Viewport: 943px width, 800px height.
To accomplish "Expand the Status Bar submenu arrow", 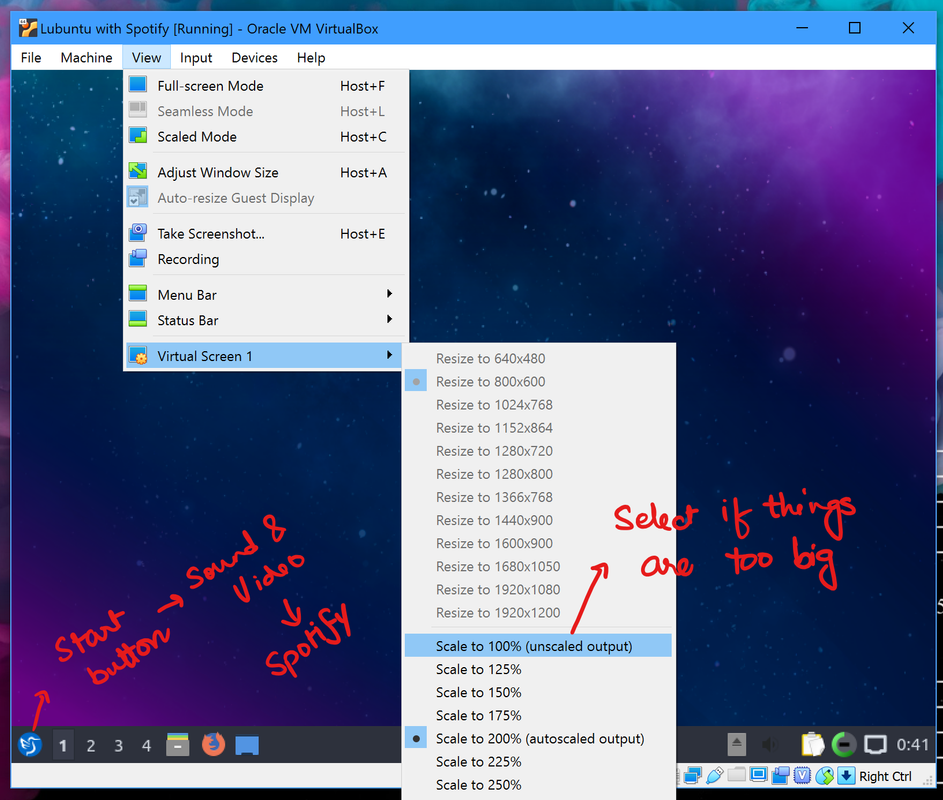I will [x=390, y=319].
